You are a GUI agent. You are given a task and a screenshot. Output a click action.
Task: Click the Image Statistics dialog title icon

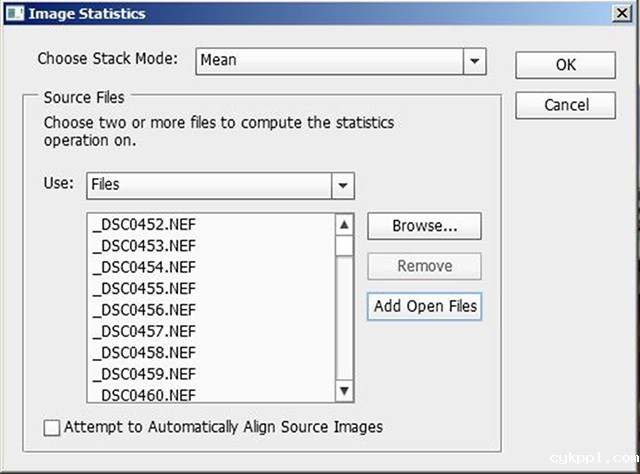(13, 14)
